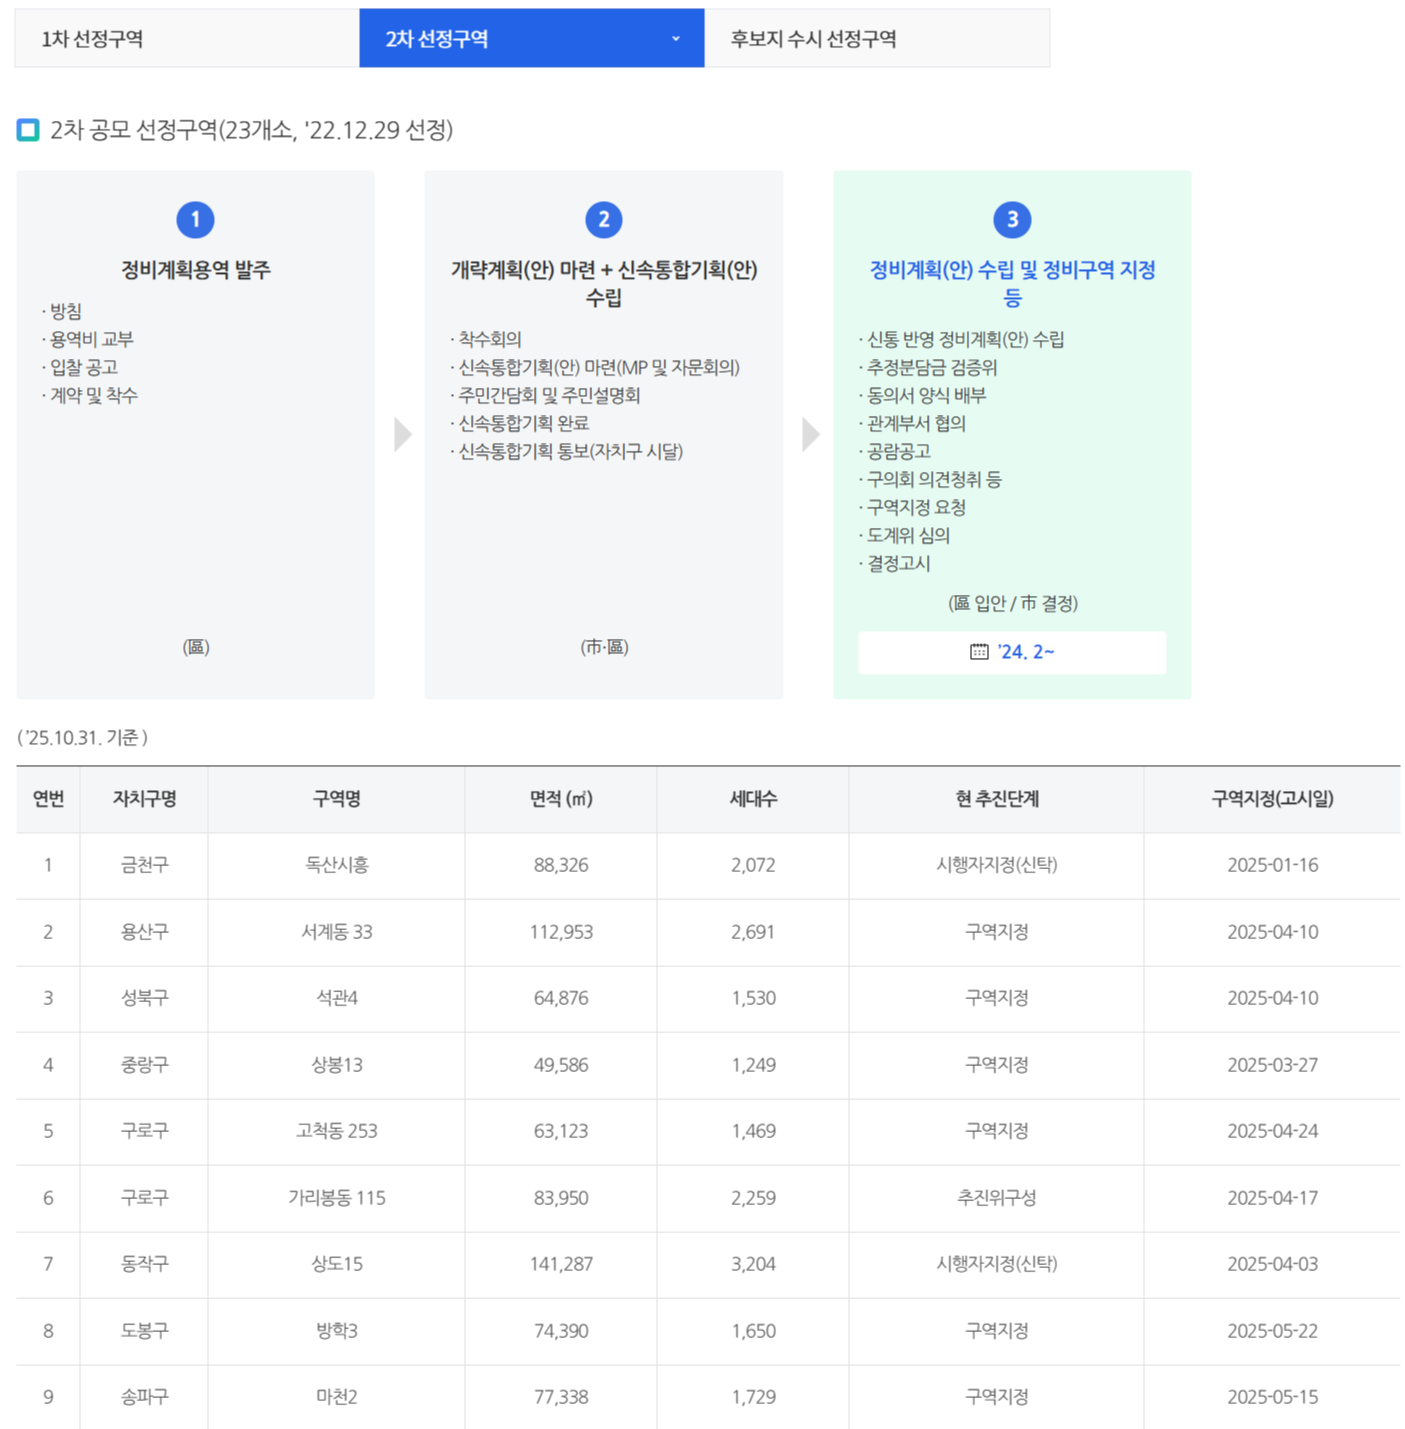The image size is (1405, 1429).
Task: Click the step 3 numbered circle icon
Action: (x=1012, y=219)
